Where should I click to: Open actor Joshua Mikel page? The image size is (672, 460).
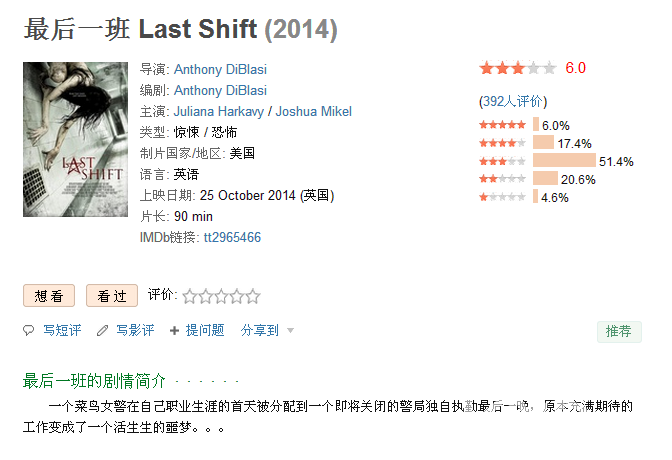(x=313, y=111)
